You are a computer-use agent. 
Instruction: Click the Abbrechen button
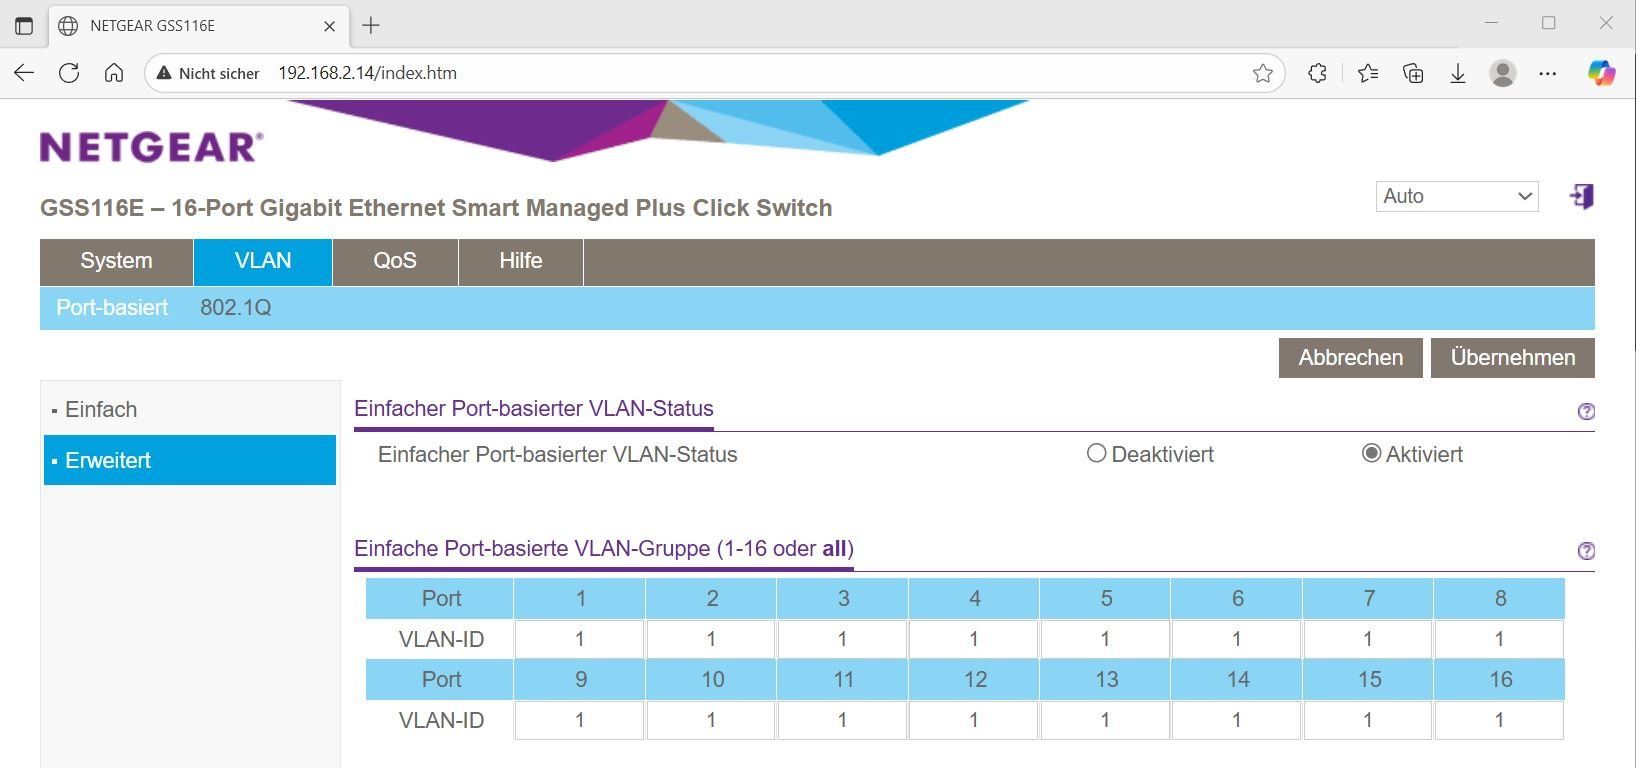(x=1350, y=358)
